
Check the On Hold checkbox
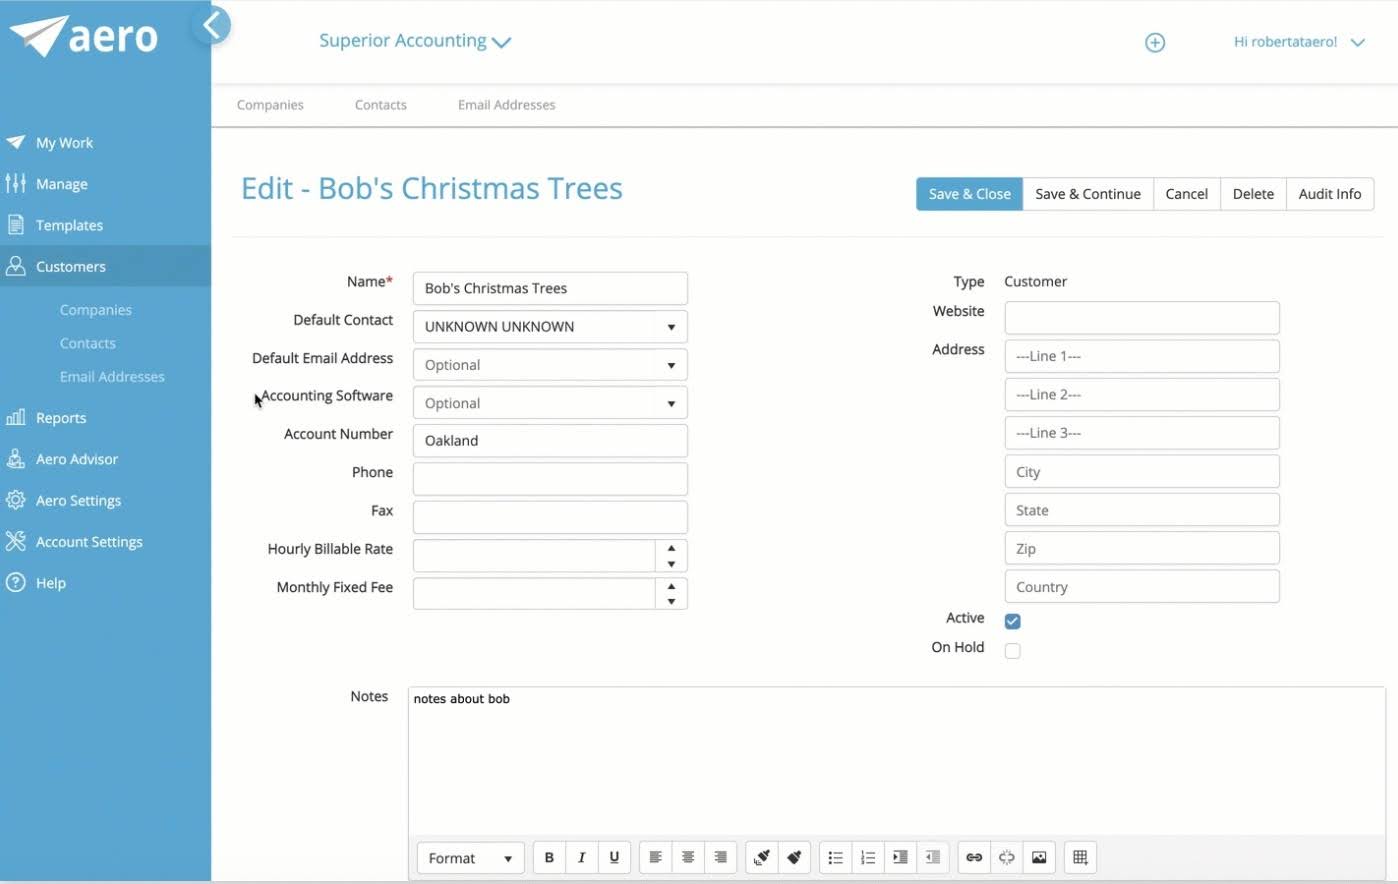coord(1013,651)
